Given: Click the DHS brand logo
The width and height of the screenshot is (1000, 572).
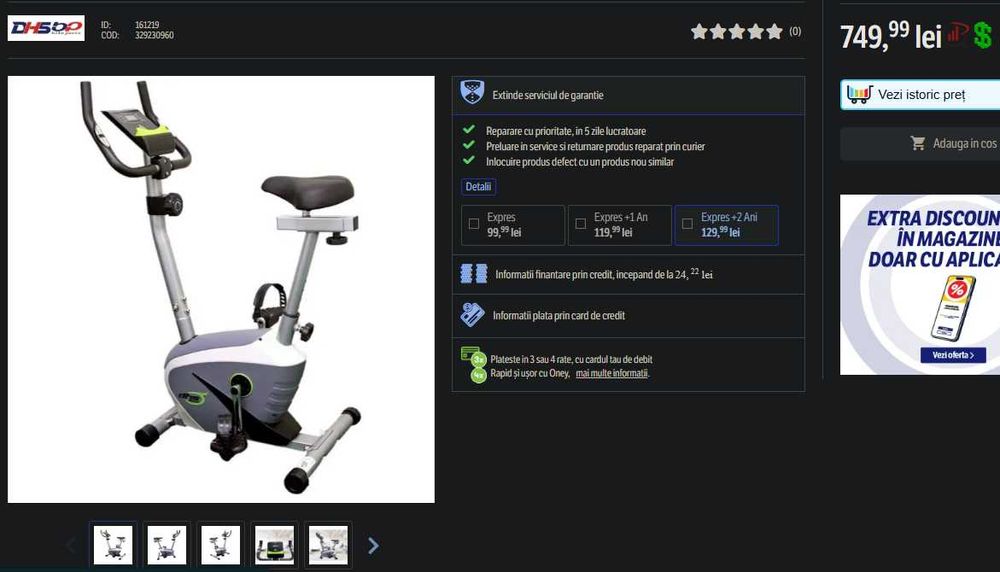Looking at the screenshot, I should pos(46,28).
